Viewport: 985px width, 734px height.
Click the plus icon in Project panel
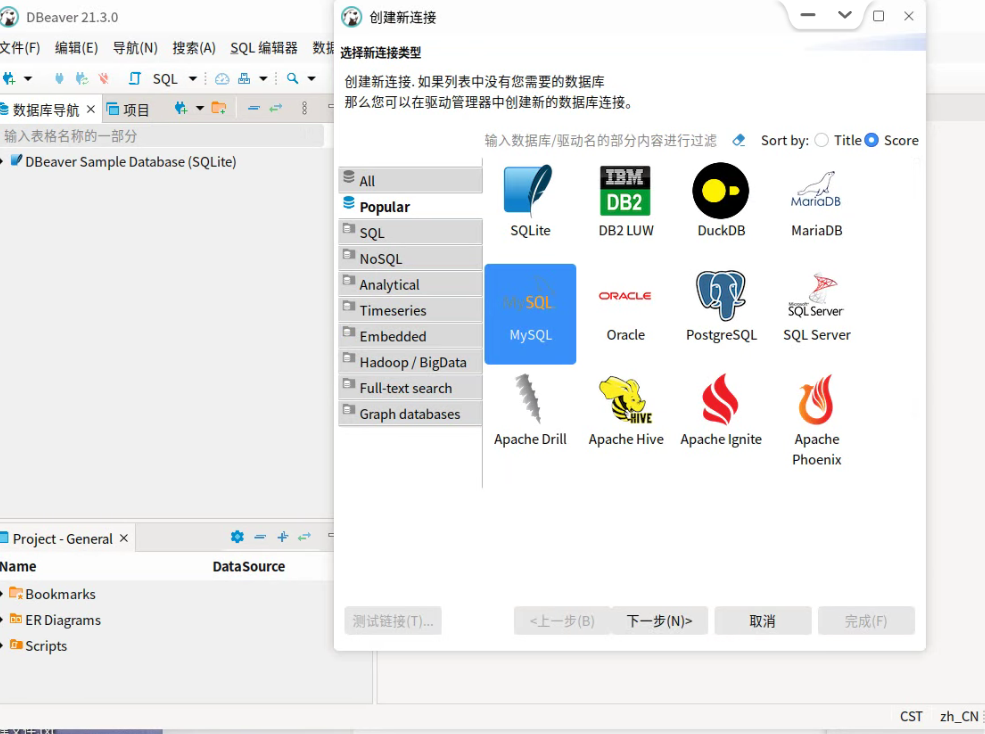coord(283,537)
